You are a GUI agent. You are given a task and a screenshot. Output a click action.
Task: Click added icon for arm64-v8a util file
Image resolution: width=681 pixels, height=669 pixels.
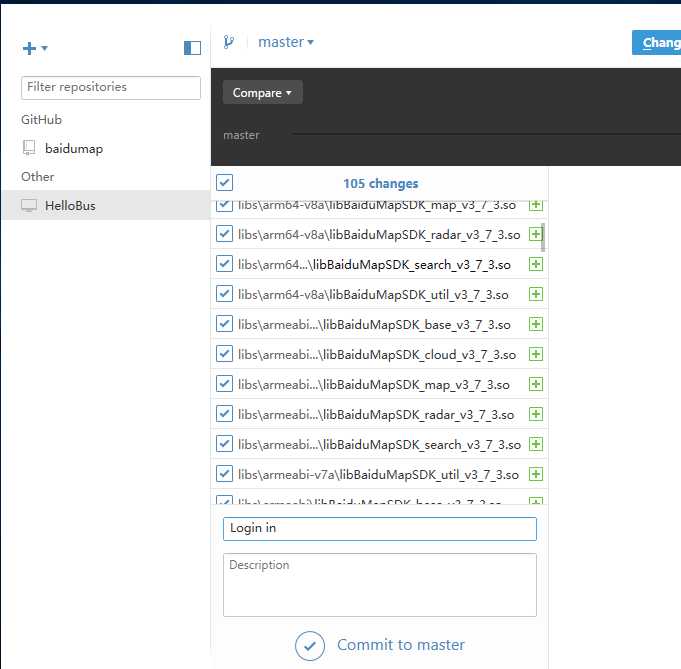tap(536, 294)
